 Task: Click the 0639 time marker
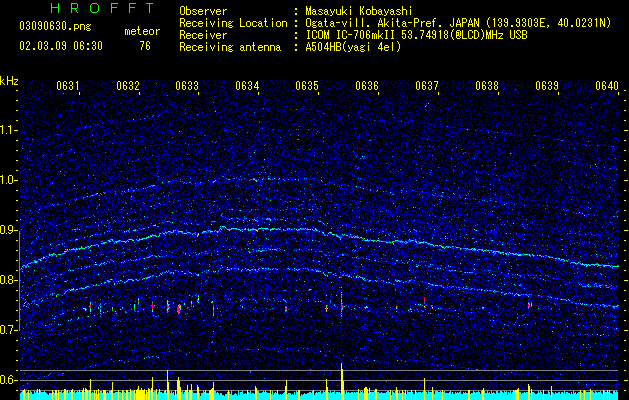click(547, 86)
